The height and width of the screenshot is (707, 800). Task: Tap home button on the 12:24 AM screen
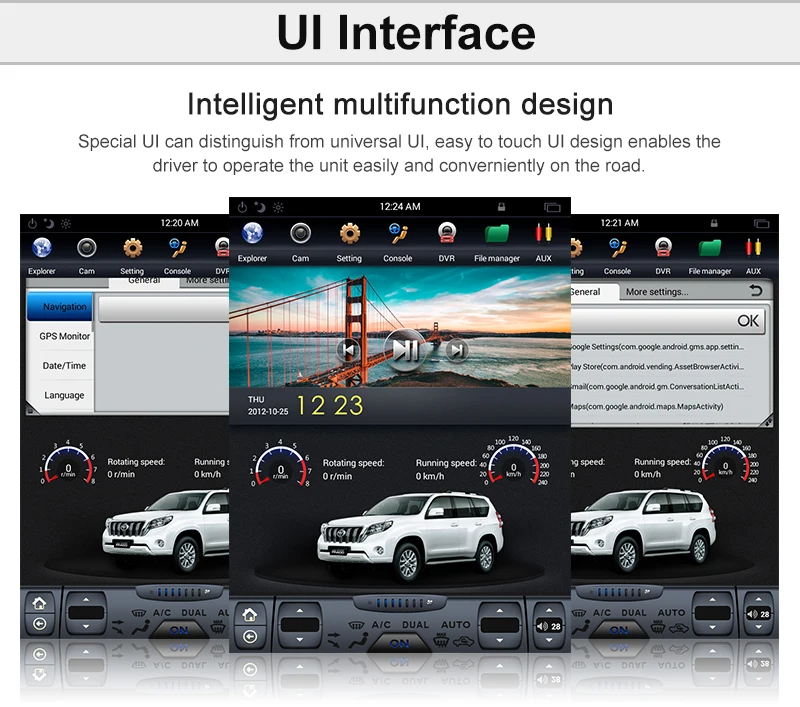pyautogui.click(x=249, y=615)
